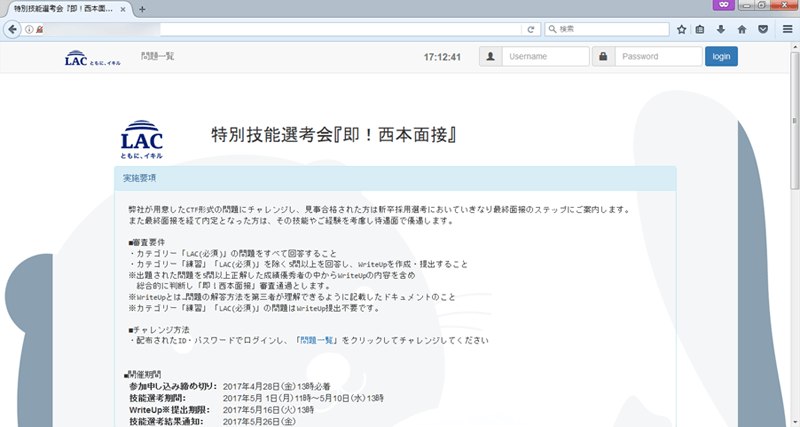Click the 技能選考結果通知 label

point(166,421)
